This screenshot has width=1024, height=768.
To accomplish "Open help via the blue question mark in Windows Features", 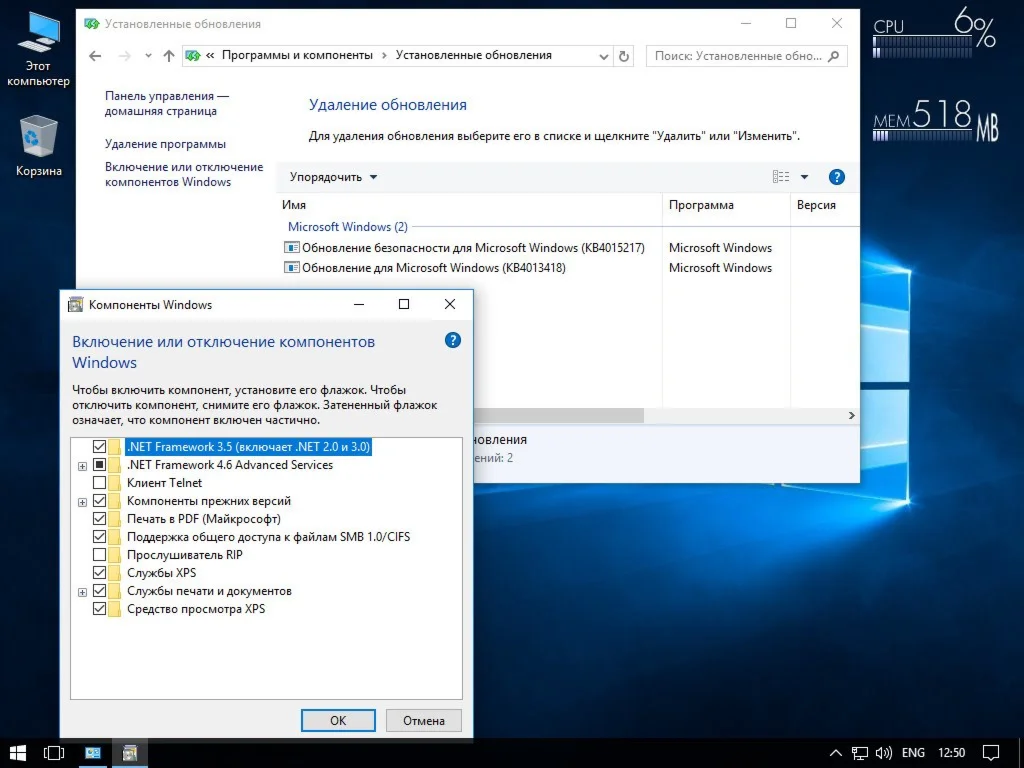I will click(x=453, y=341).
